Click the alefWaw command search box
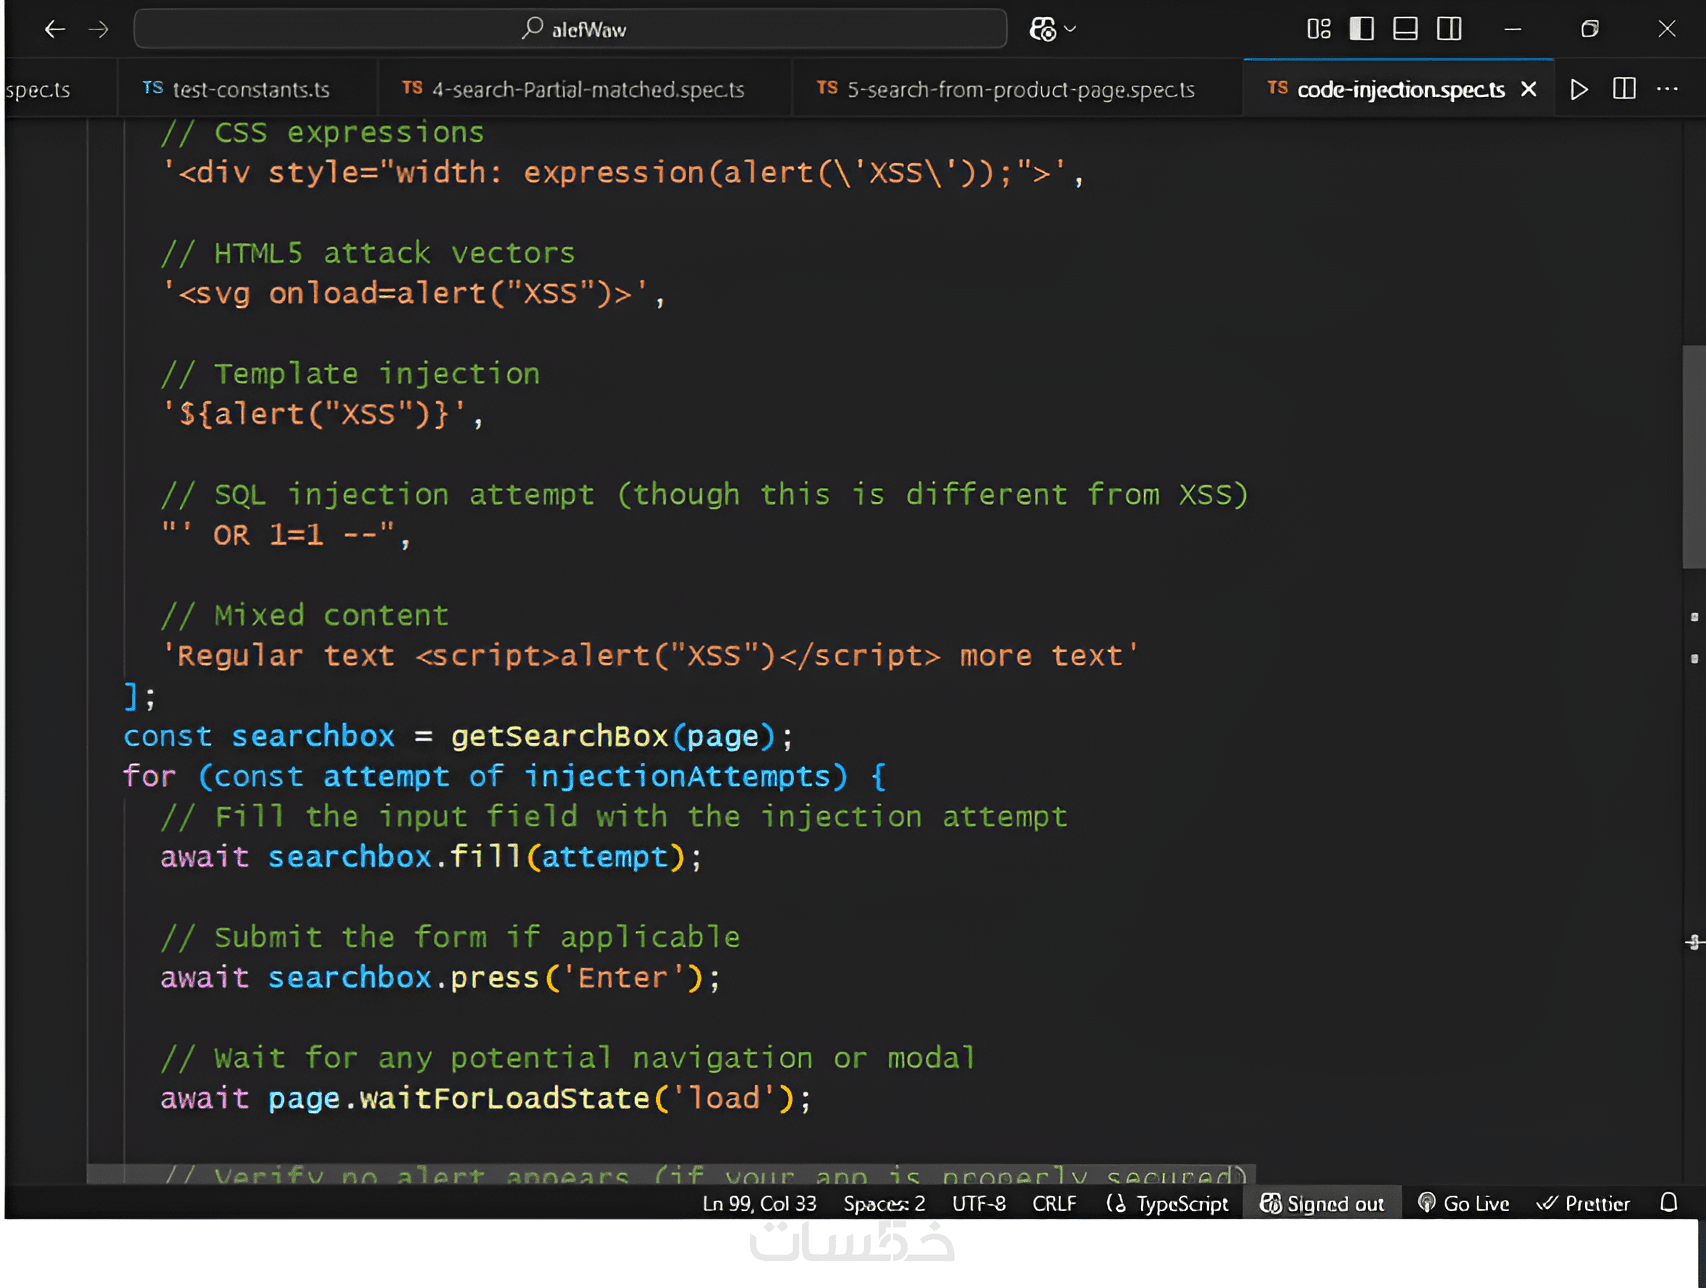The width and height of the screenshot is (1706, 1288). 570,29
